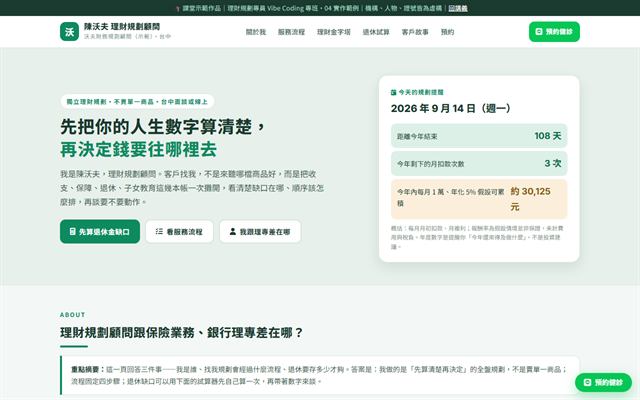
Task: Click the list icon on 看服務流程
Action: [159, 231]
